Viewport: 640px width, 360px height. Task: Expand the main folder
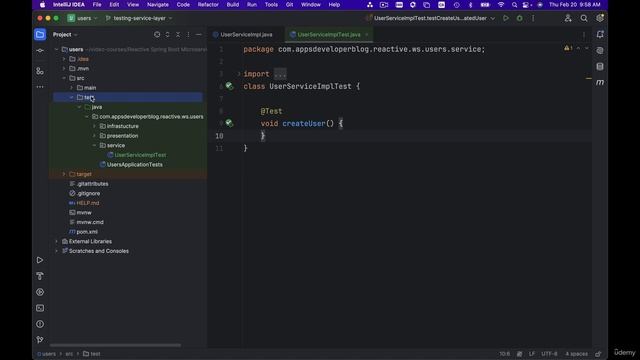point(71,88)
